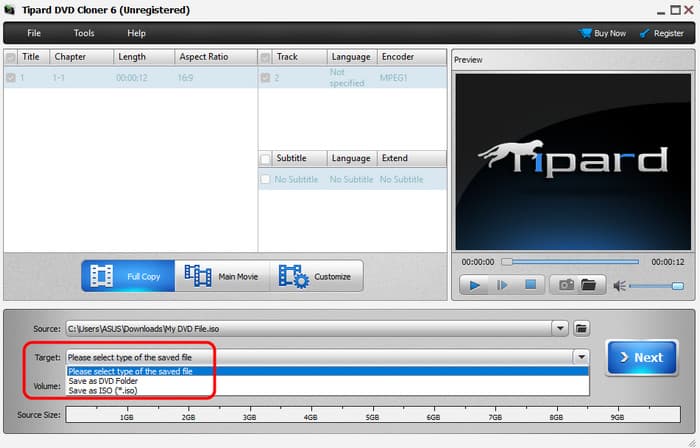Click the Next button
Viewport: 700px width, 448px height.
[642, 357]
